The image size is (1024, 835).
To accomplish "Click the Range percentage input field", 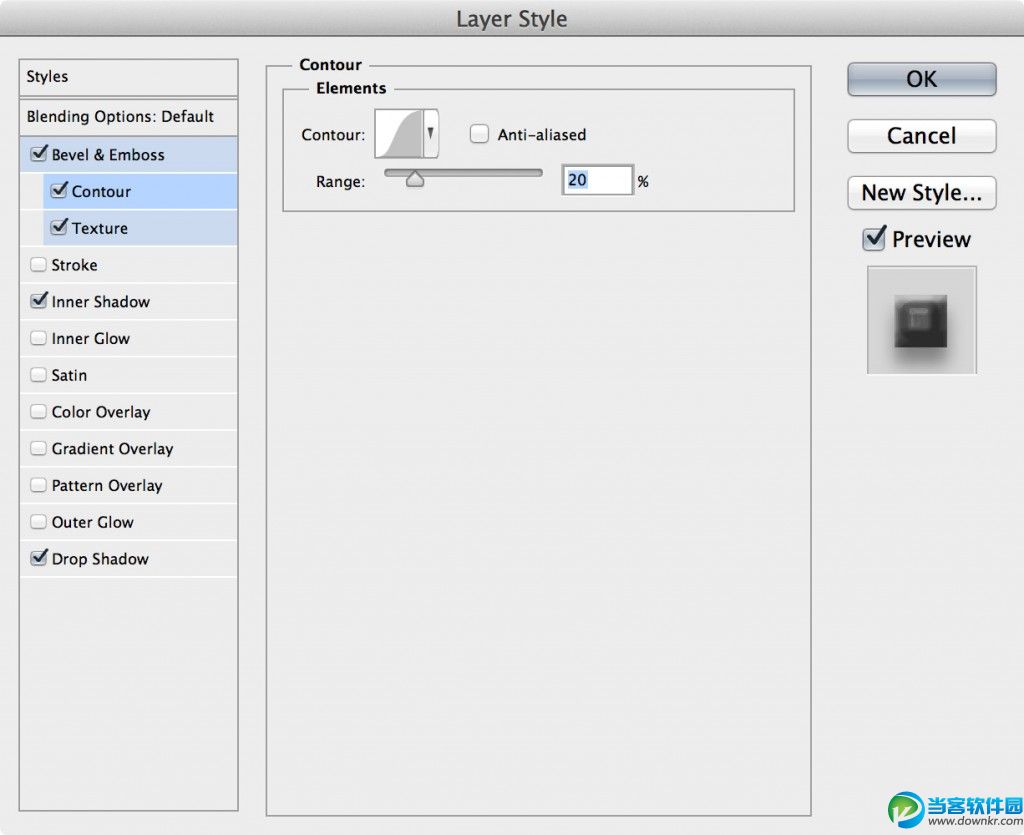I will (x=598, y=180).
